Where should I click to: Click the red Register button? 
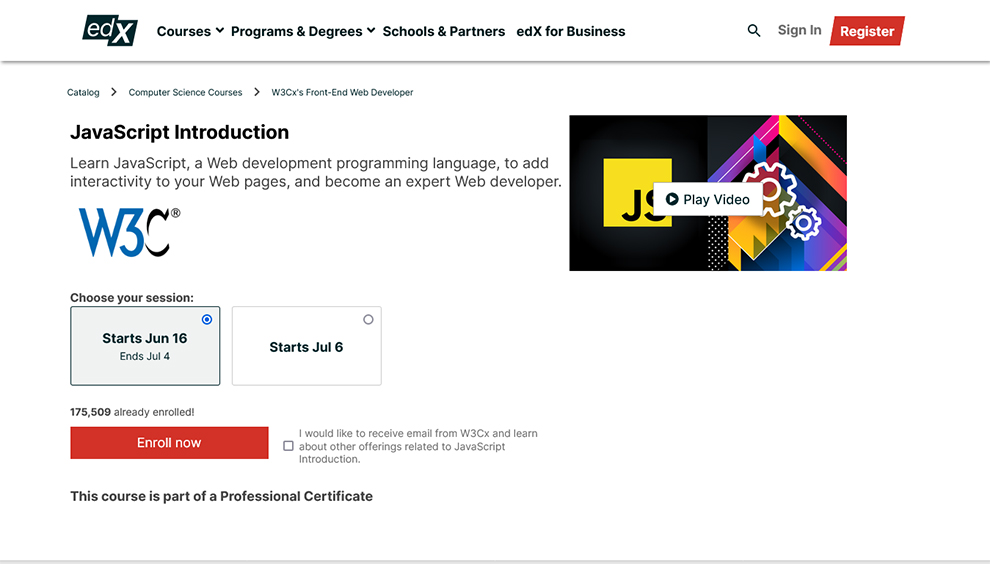tap(867, 31)
